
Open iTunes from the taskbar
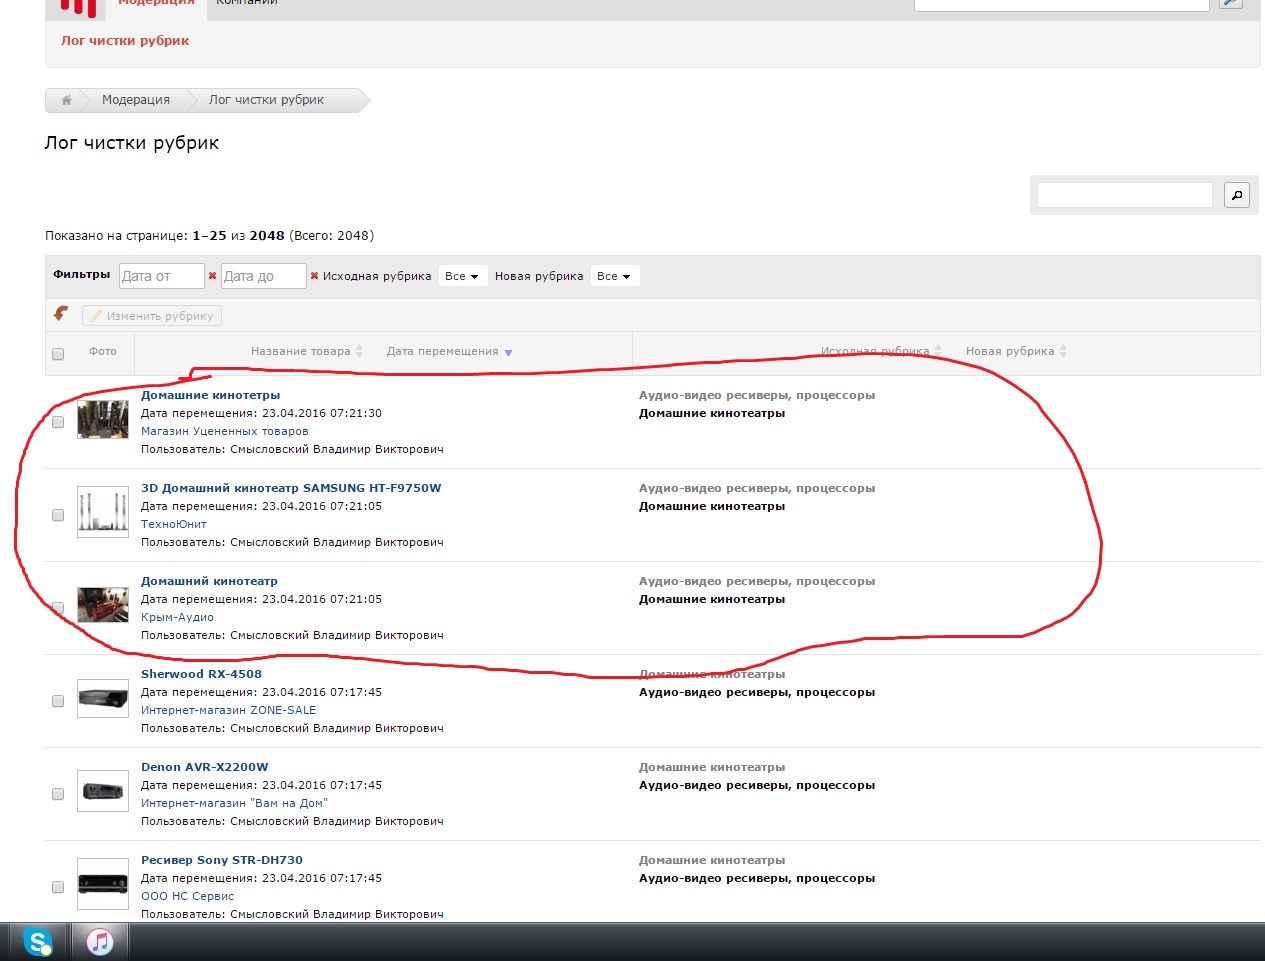pyautogui.click(x=99, y=942)
